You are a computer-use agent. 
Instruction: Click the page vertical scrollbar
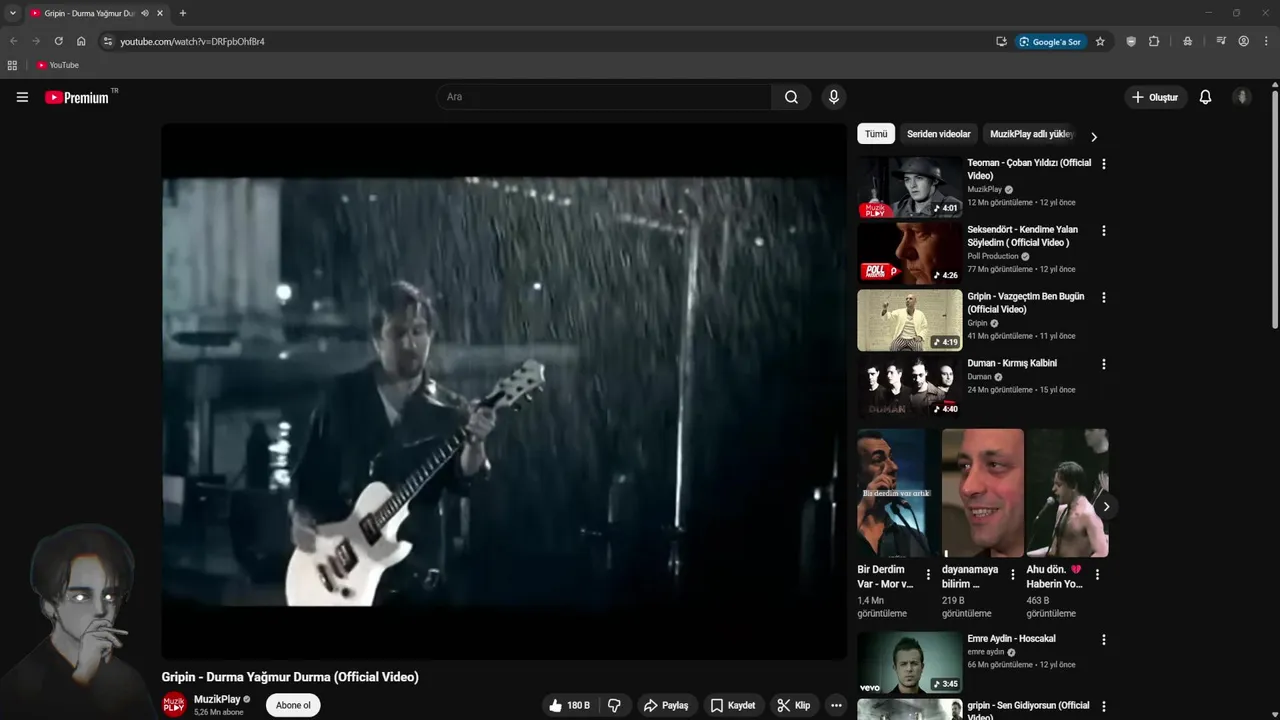1275,210
